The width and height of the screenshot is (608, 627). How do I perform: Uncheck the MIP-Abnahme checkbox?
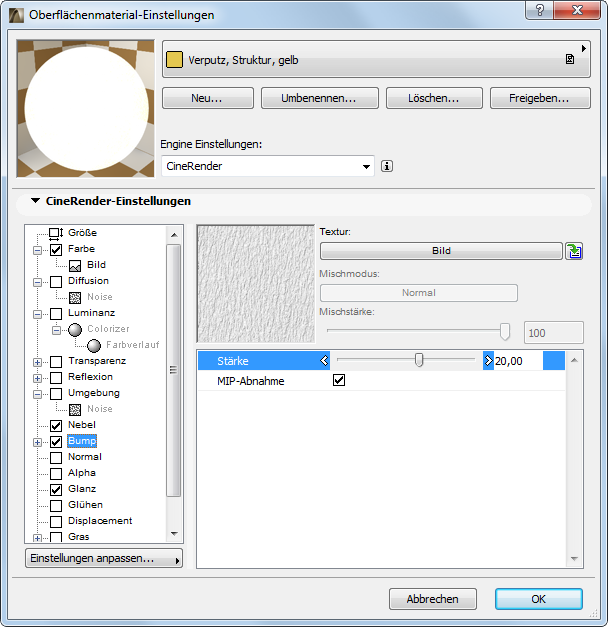[339, 380]
